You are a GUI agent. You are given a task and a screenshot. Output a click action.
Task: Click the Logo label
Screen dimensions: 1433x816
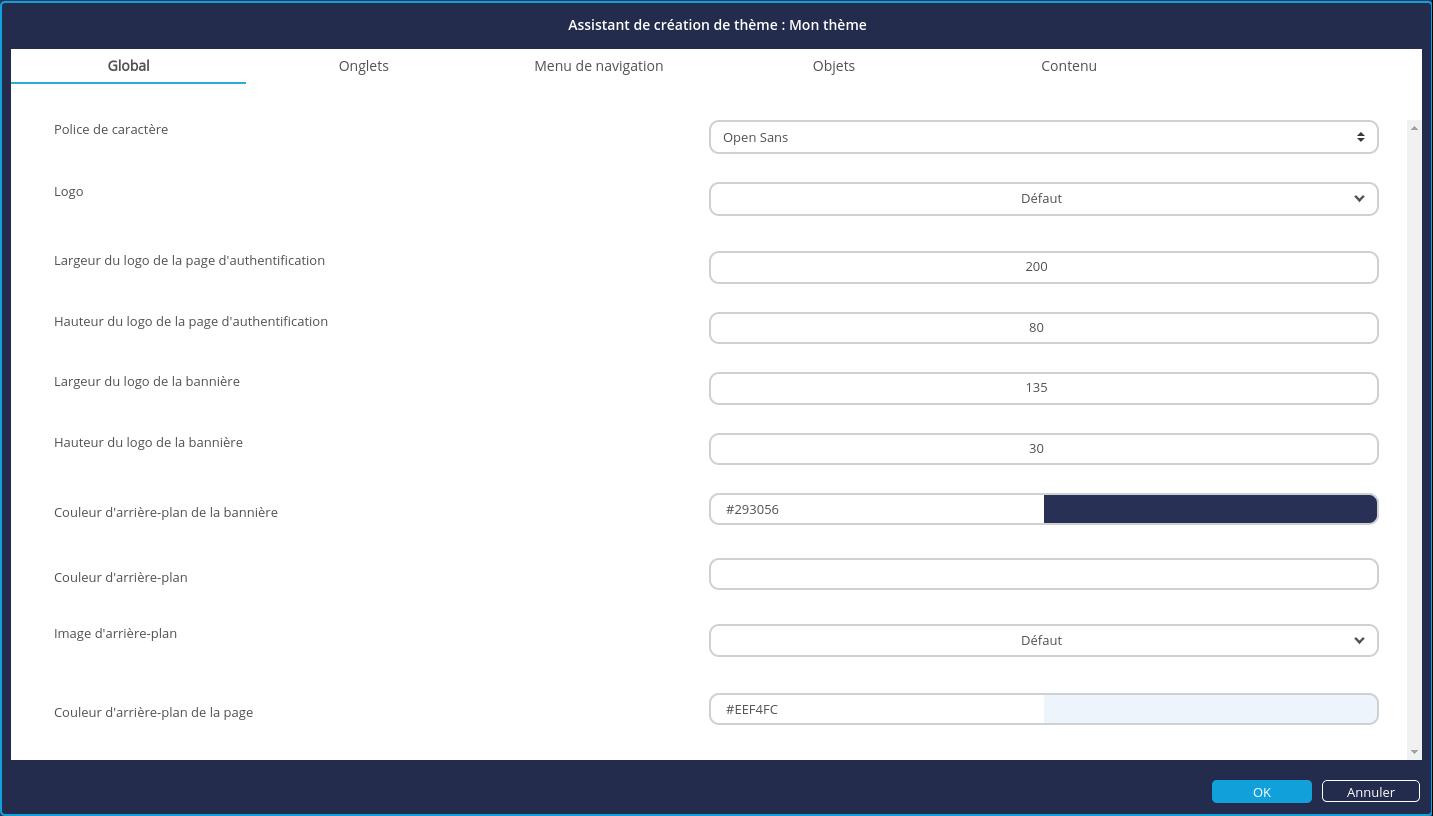point(69,191)
